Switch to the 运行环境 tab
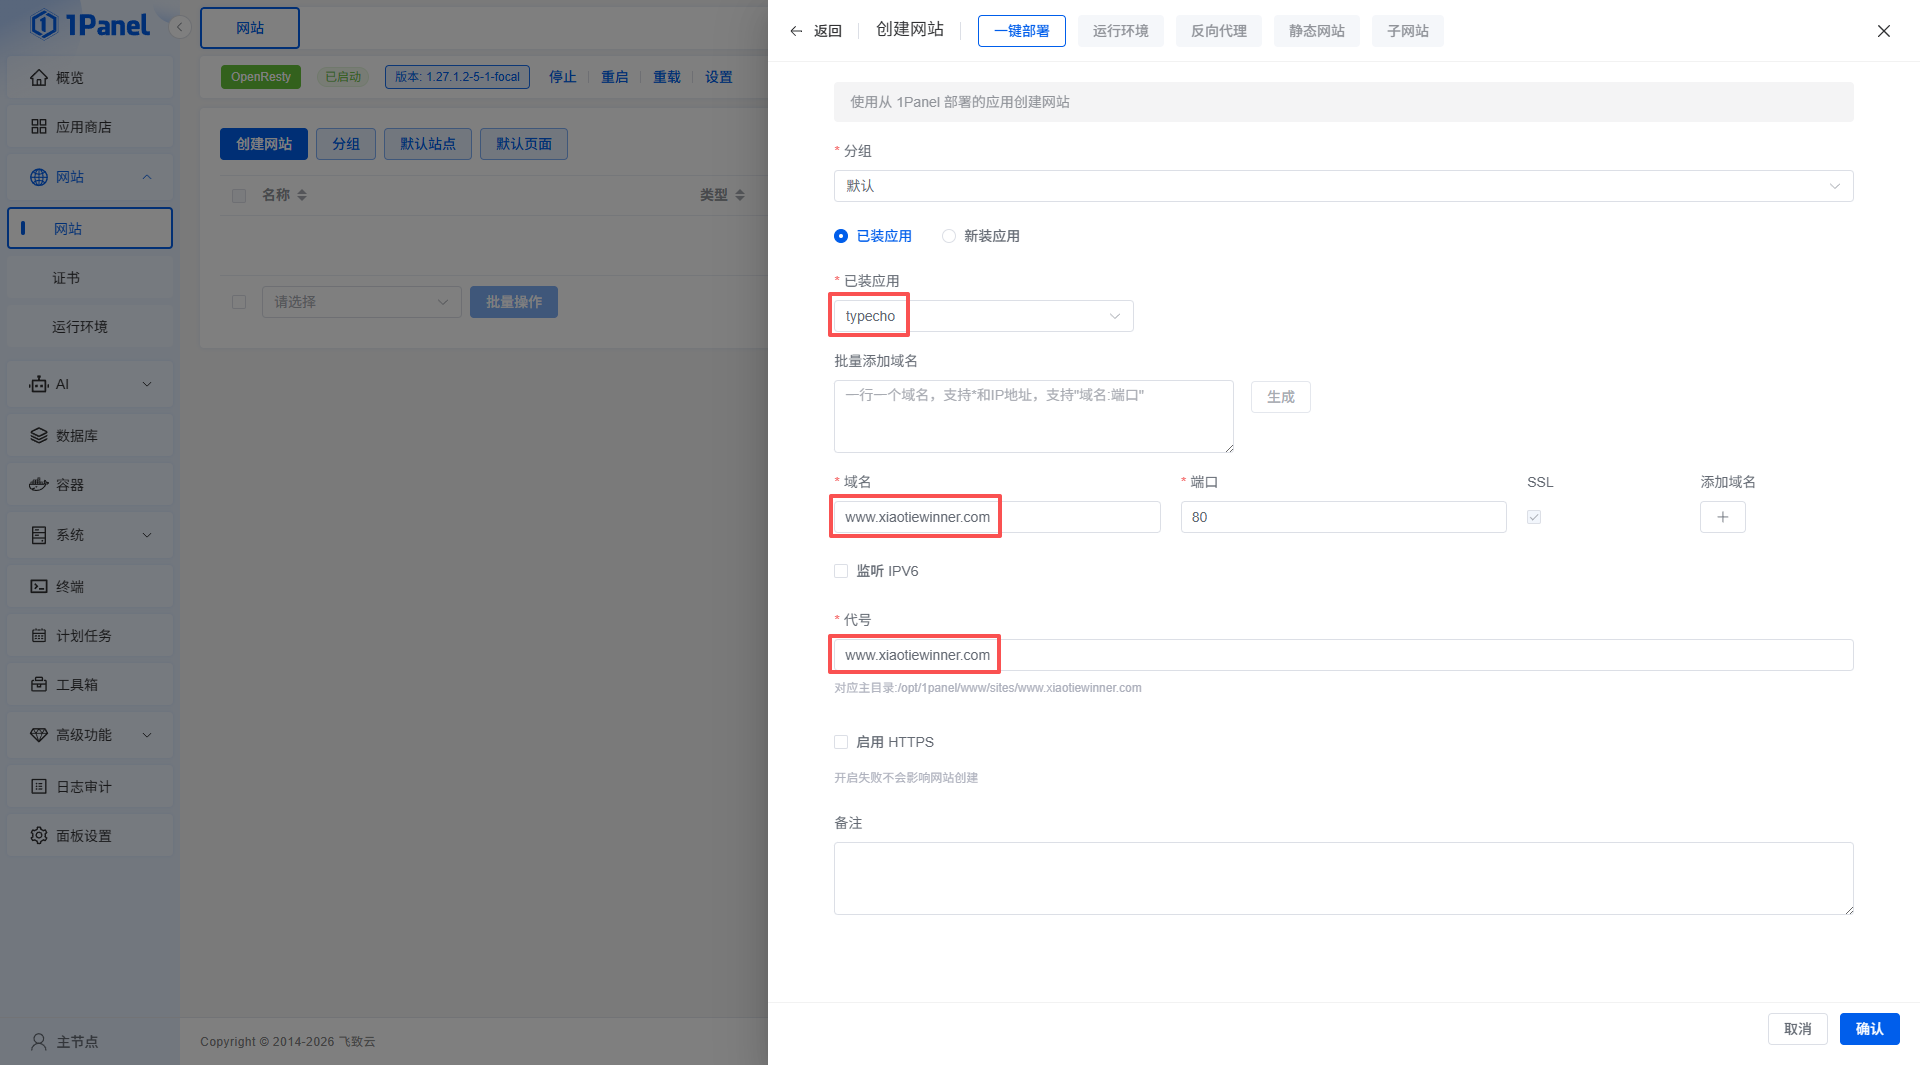The image size is (1920, 1065). coord(1120,31)
